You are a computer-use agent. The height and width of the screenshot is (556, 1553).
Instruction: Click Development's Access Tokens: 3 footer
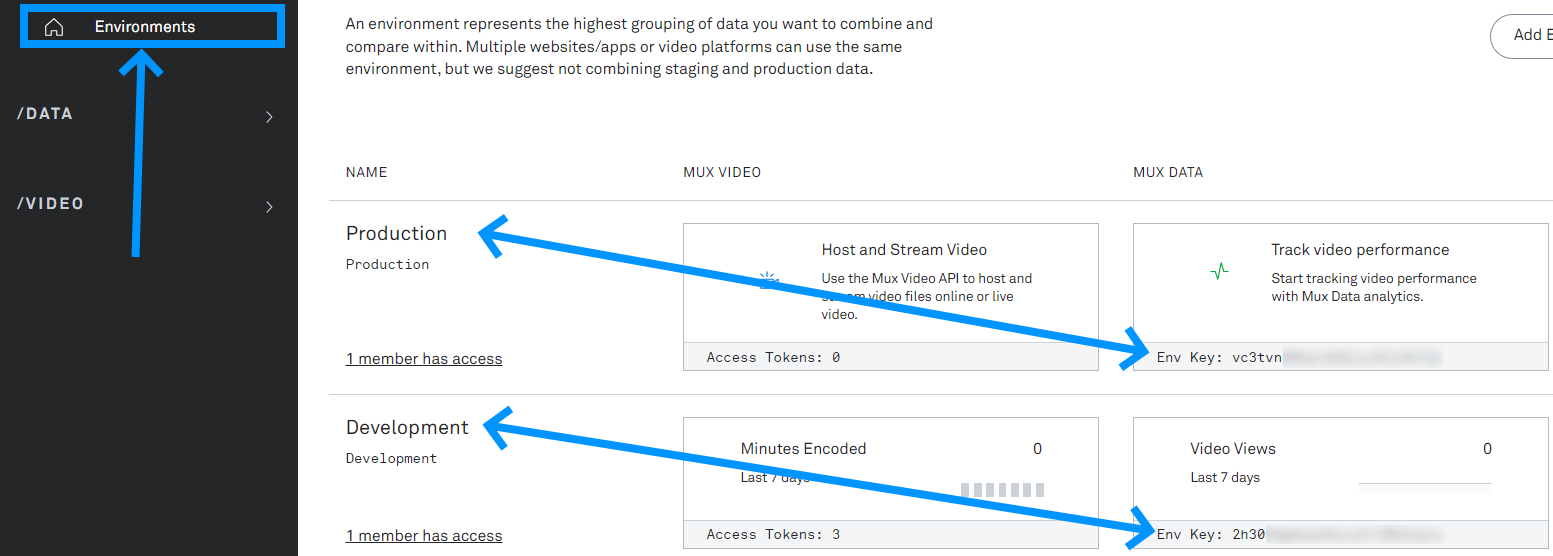tap(891, 534)
